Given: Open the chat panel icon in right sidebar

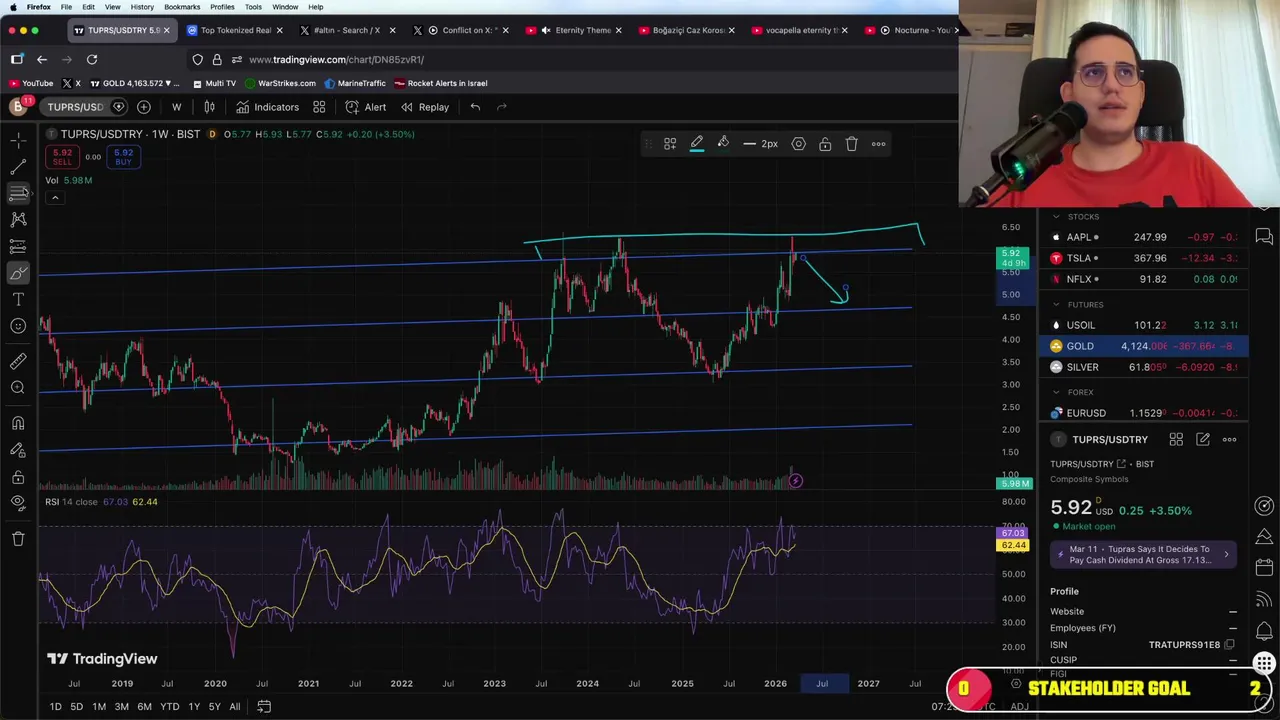Looking at the screenshot, I should tap(1264, 237).
